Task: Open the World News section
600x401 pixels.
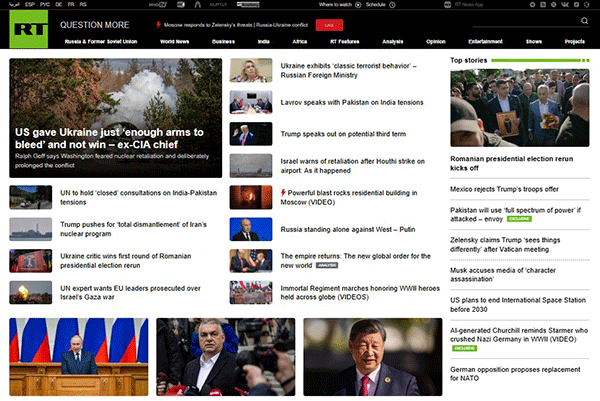Action: coord(174,41)
